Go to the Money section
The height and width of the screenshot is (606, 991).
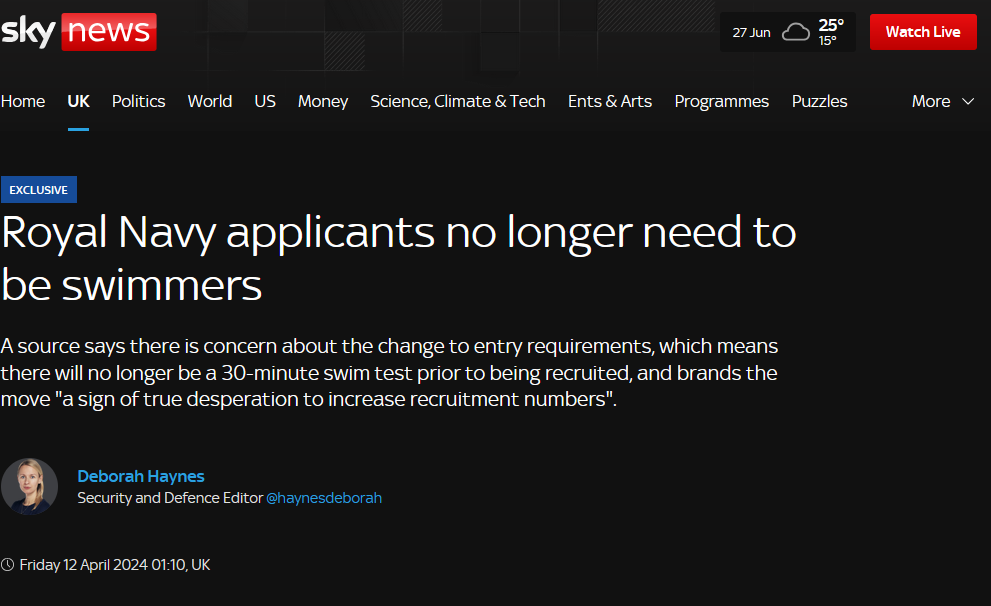tap(323, 101)
